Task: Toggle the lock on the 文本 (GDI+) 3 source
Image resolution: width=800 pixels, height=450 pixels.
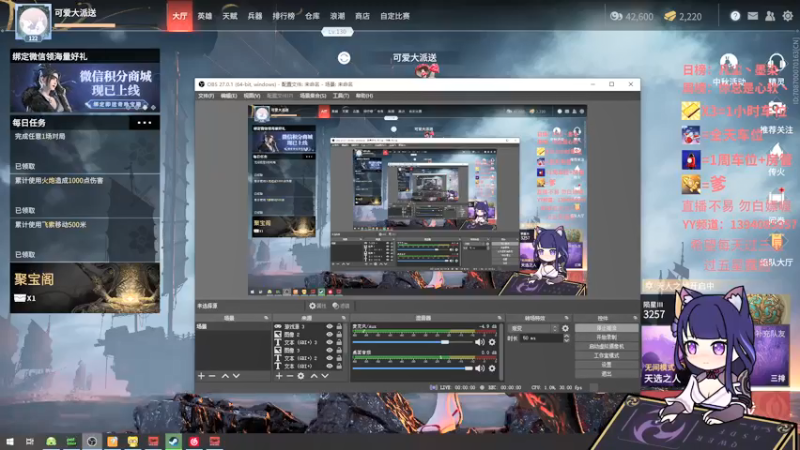Action: [339, 342]
